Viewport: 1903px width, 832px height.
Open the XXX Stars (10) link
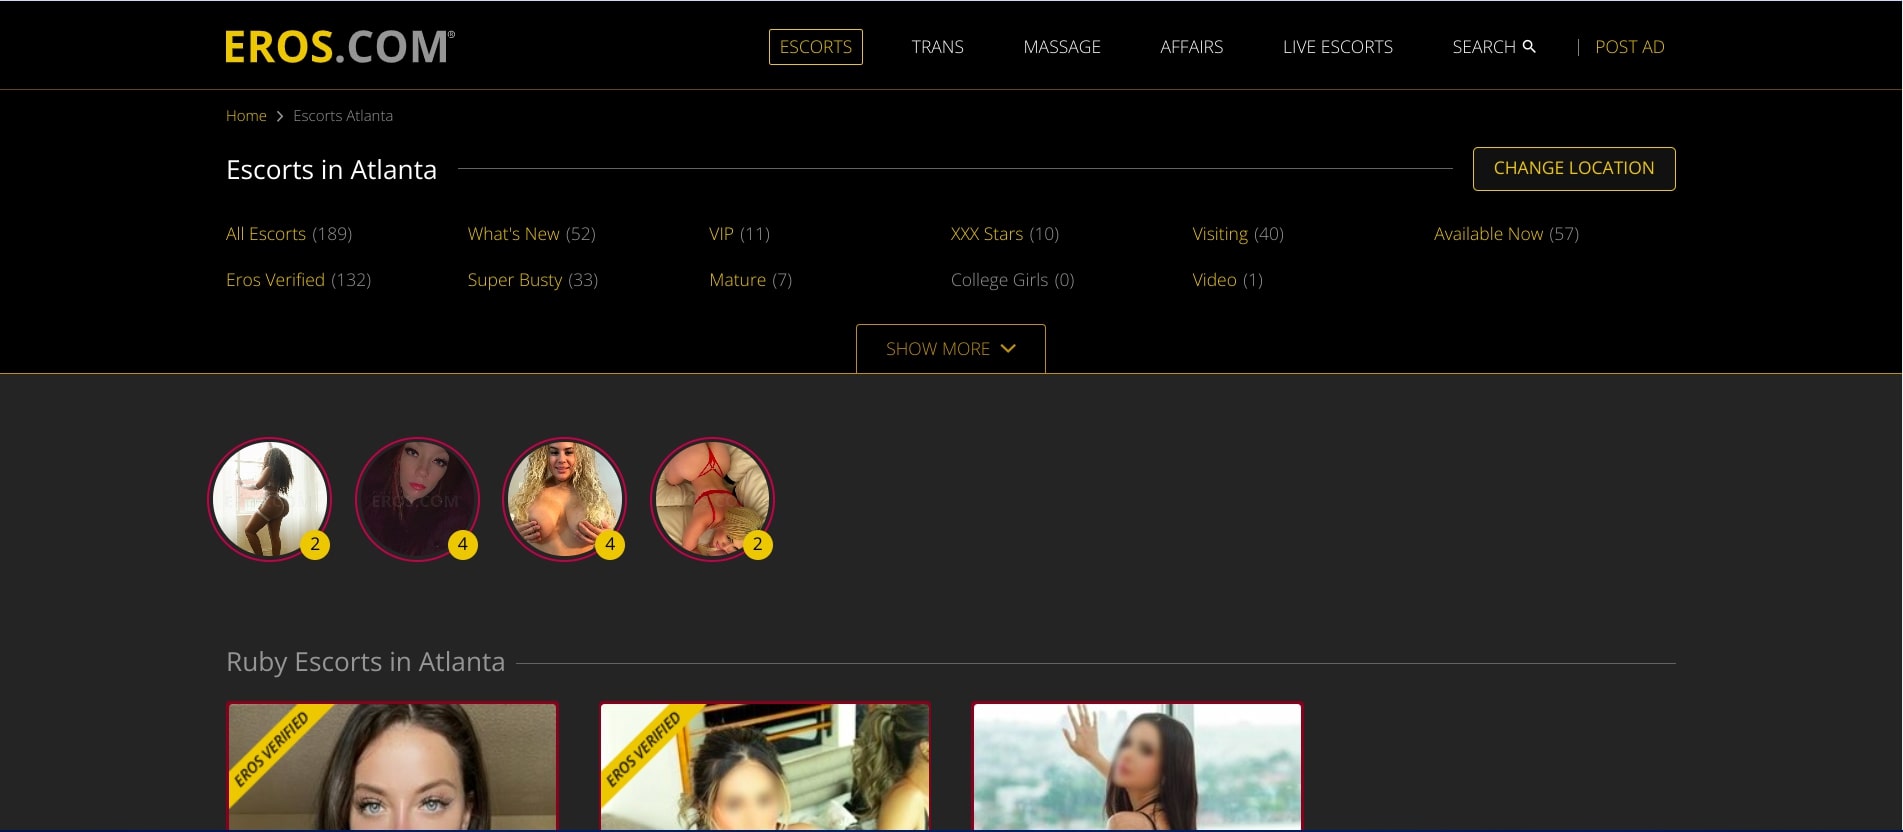[x=1005, y=234]
